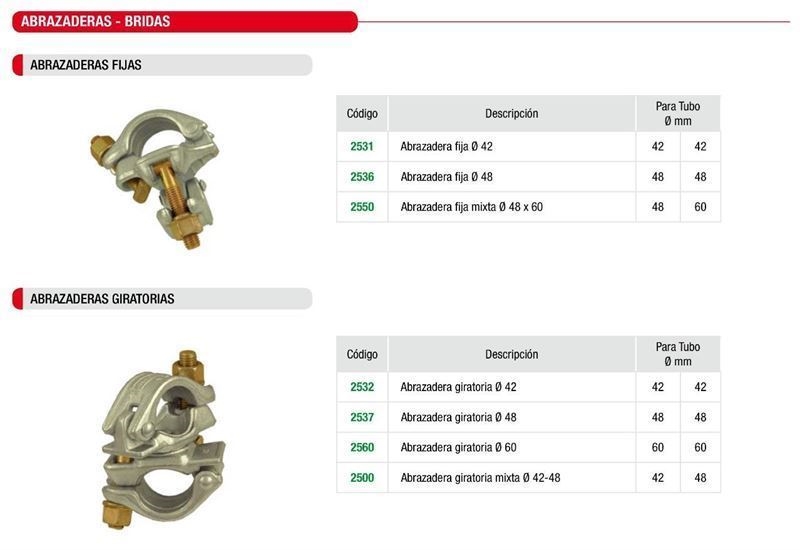Select description Abrazadera giratoria mixta Ø 42-48
The image size is (800, 550).
click(480, 478)
